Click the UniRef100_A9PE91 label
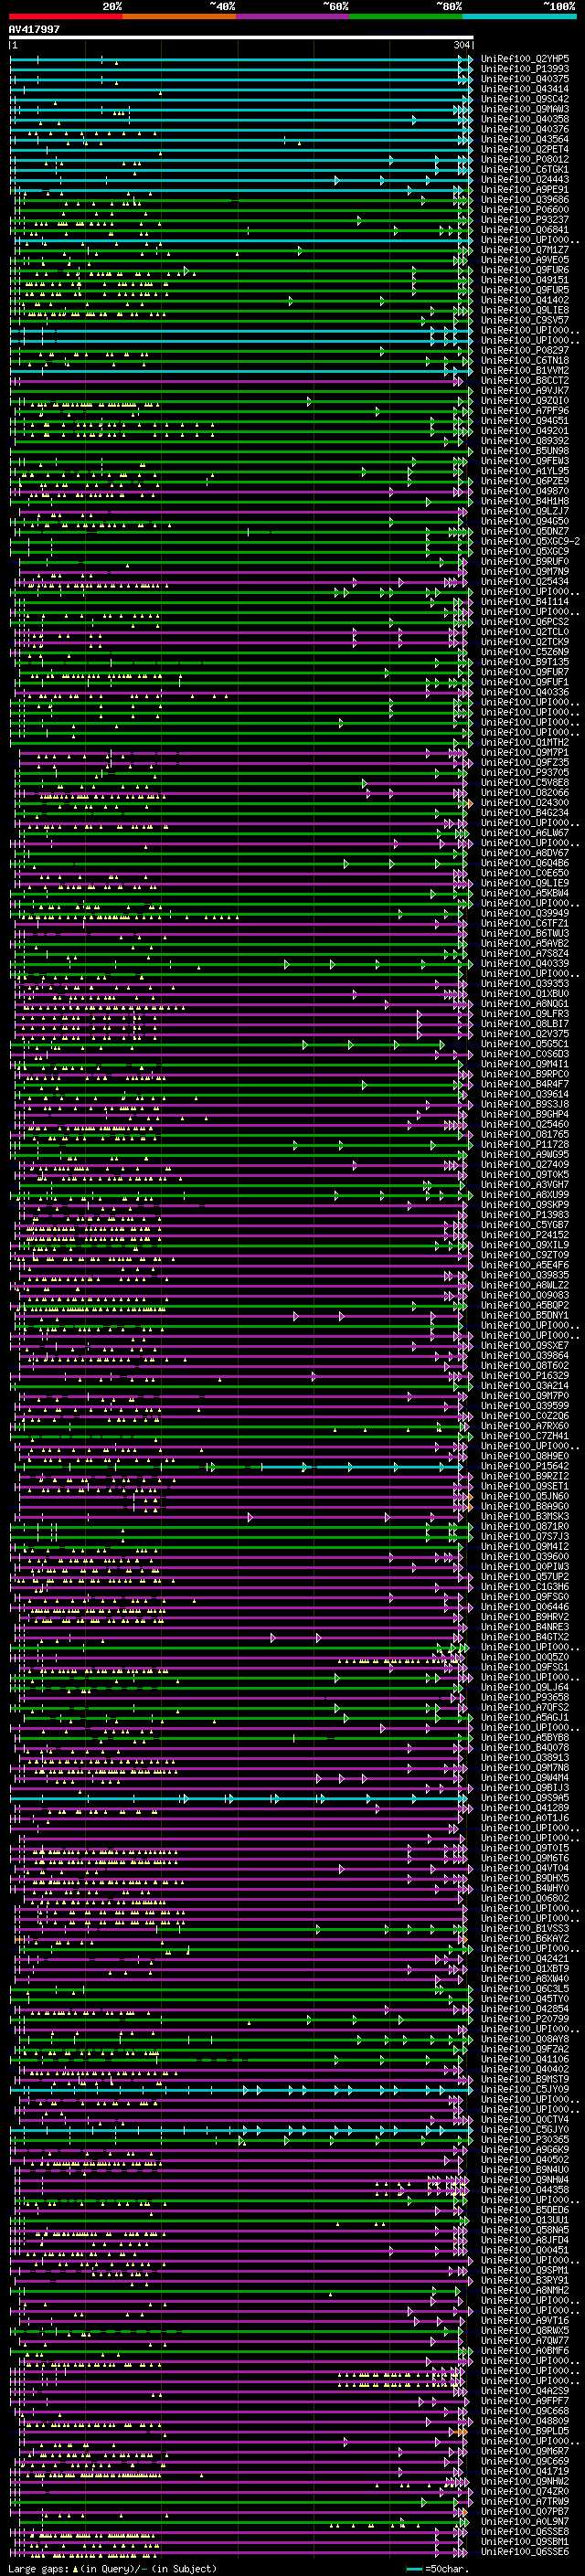 [525, 189]
